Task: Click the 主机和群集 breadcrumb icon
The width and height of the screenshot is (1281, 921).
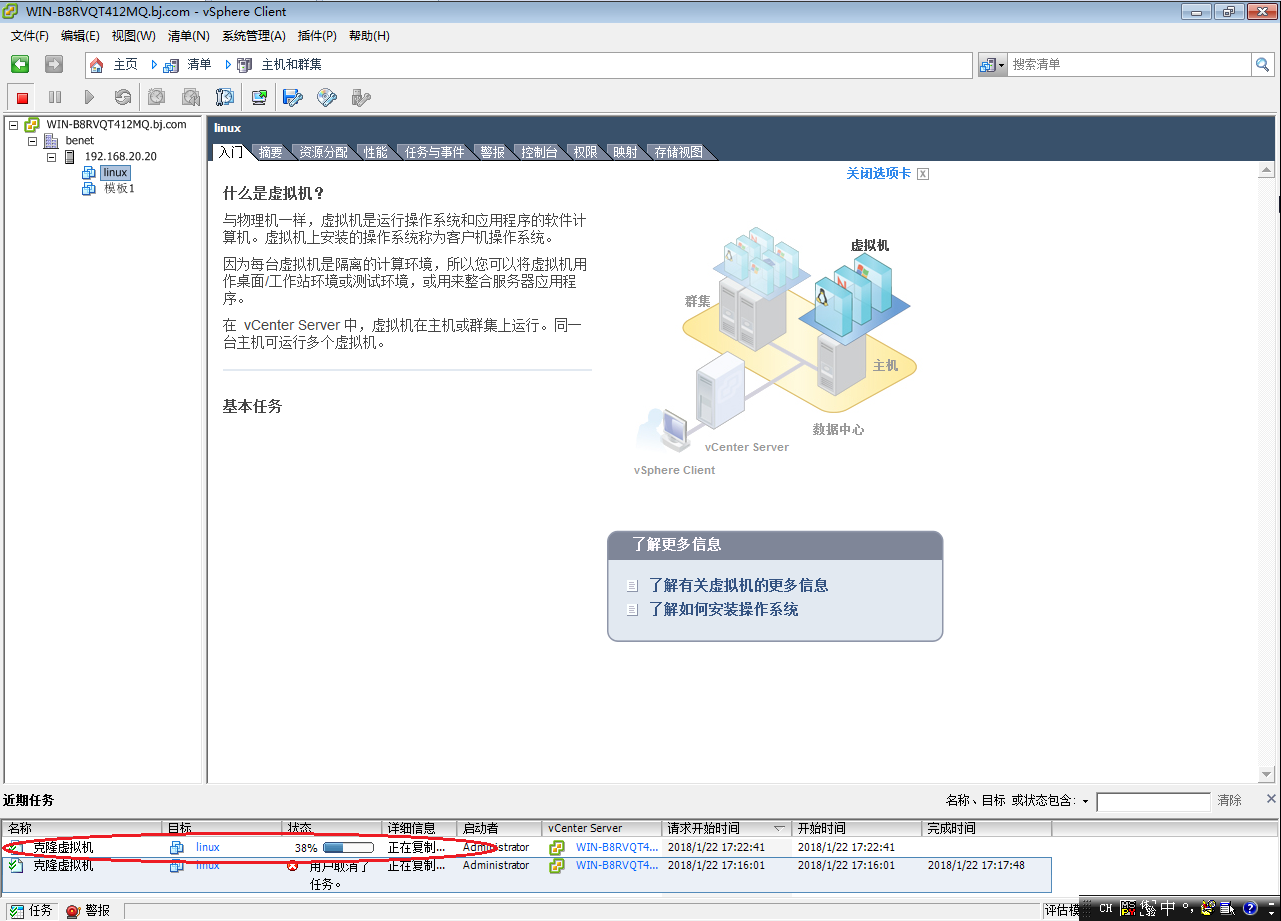Action: click(245, 65)
